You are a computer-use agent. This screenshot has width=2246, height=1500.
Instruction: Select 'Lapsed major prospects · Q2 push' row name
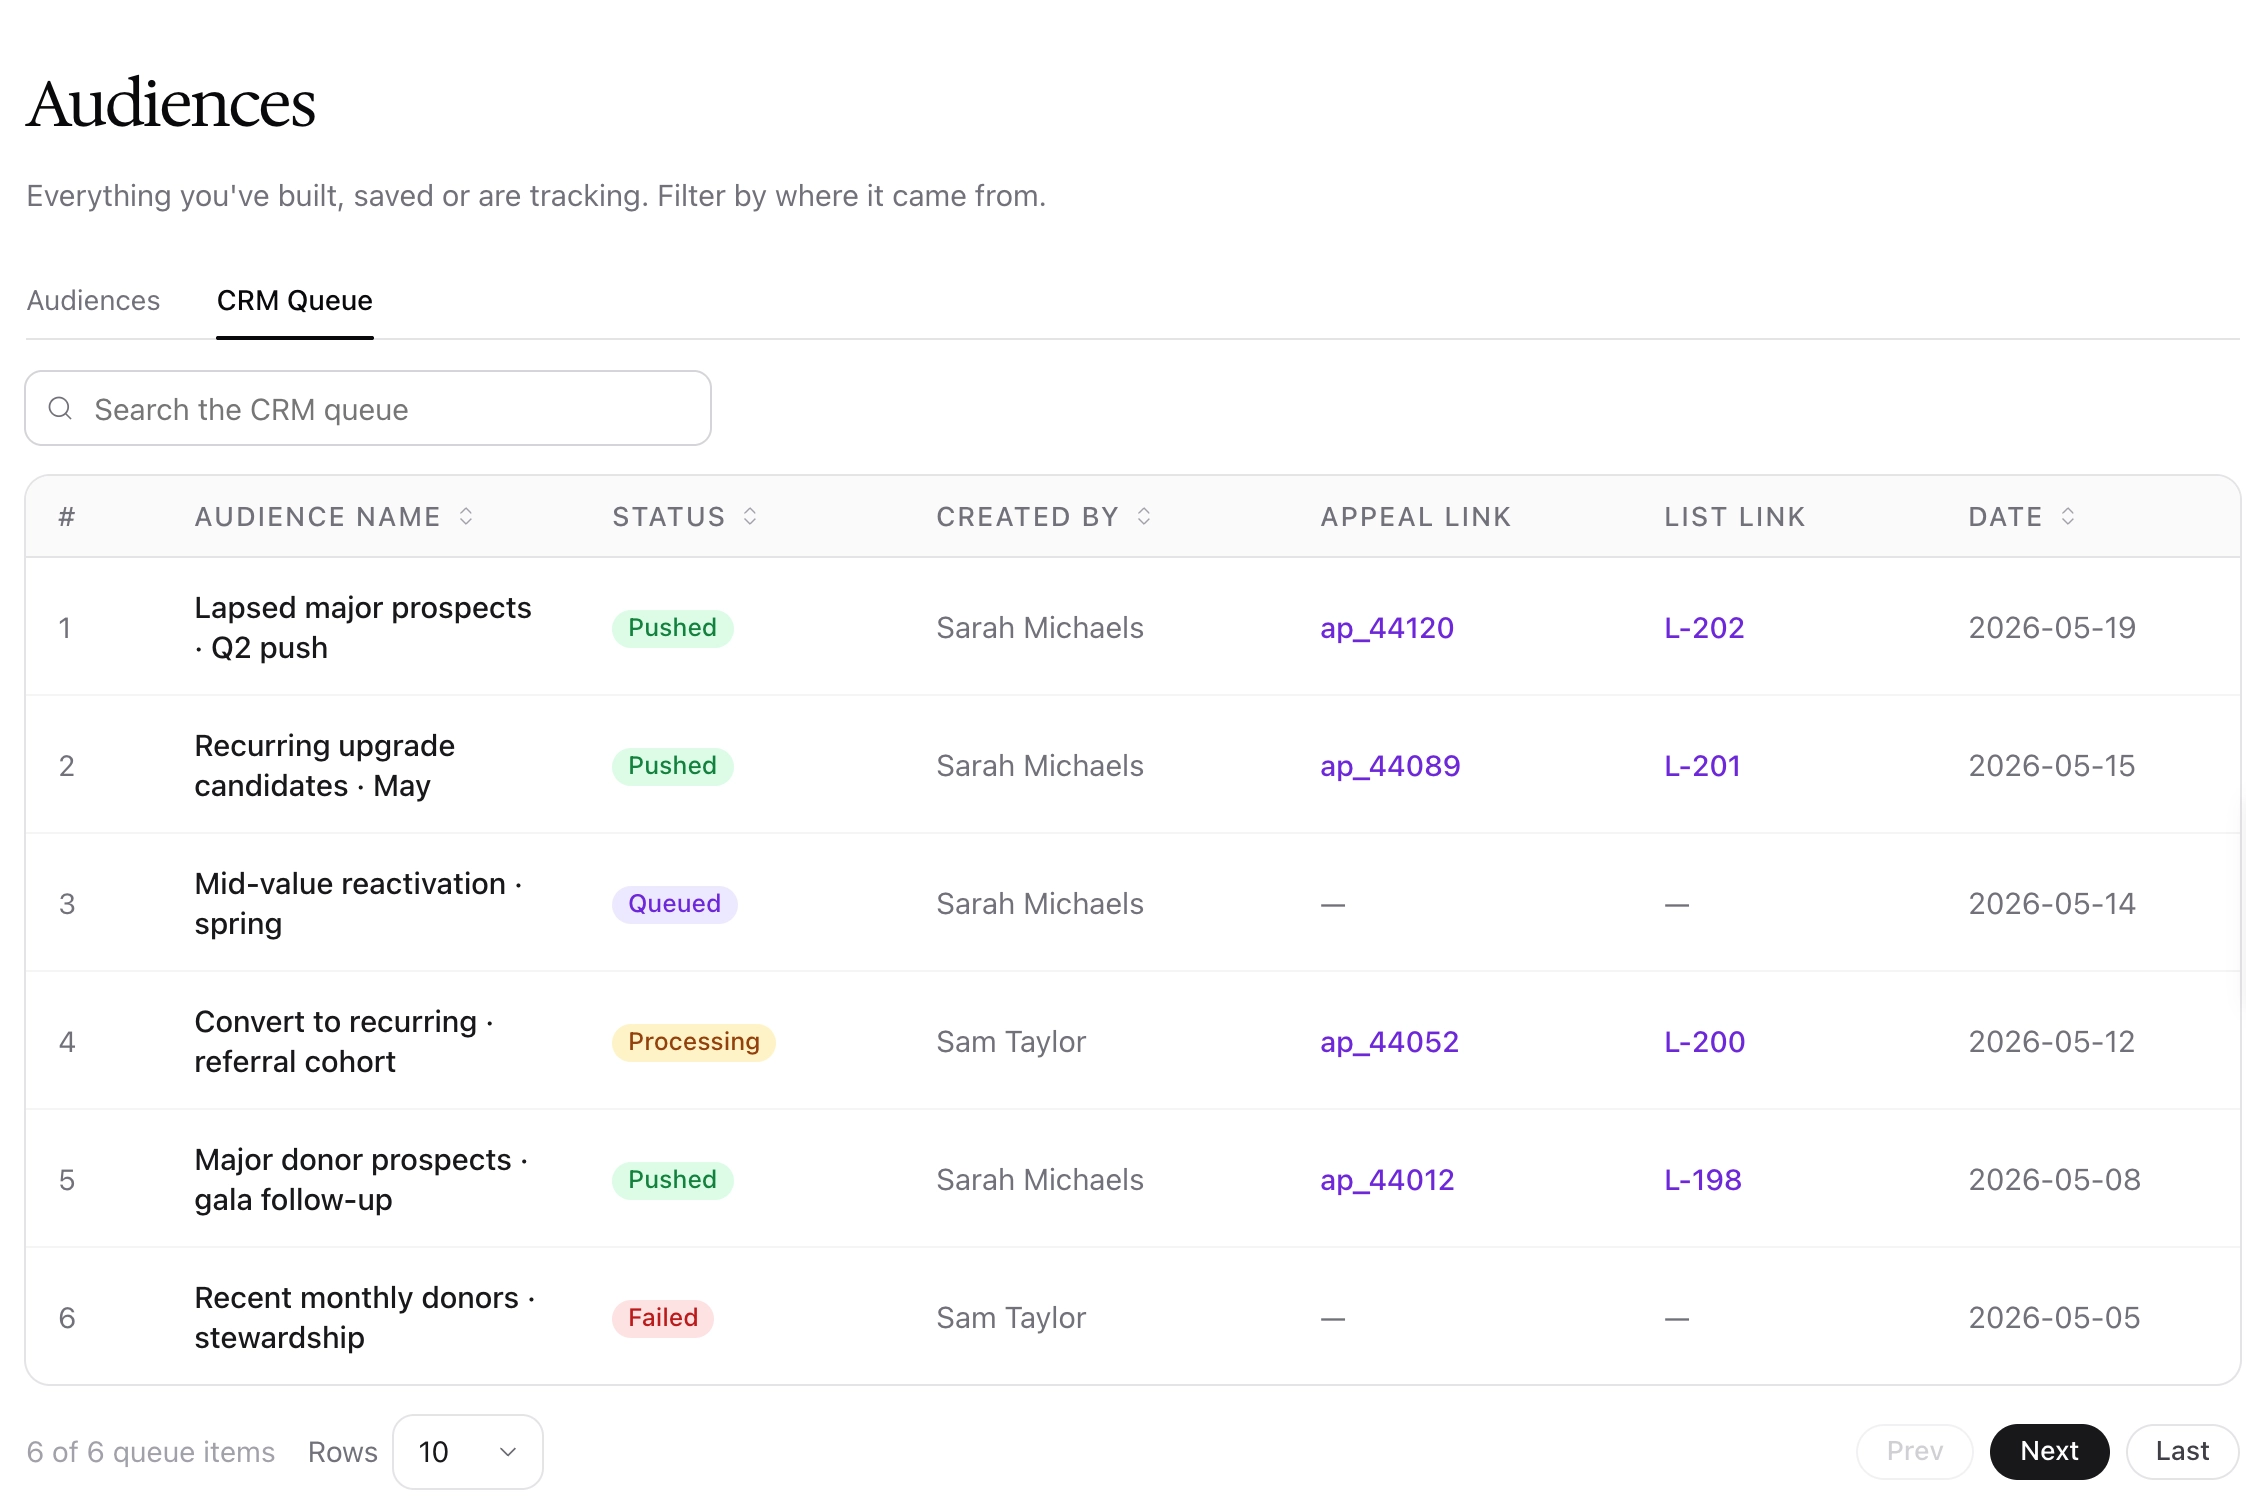(363, 627)
